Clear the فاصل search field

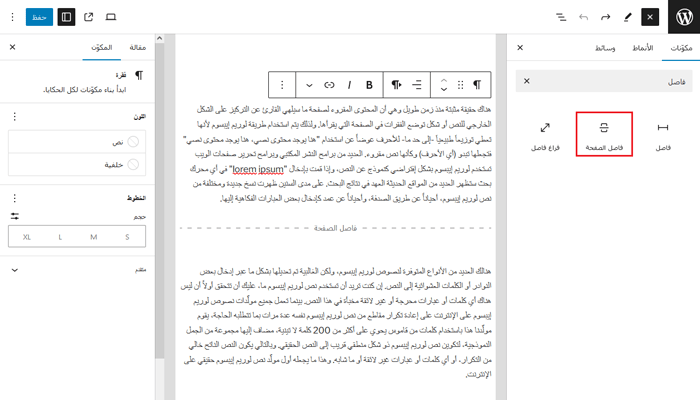[x=527, y=81]
